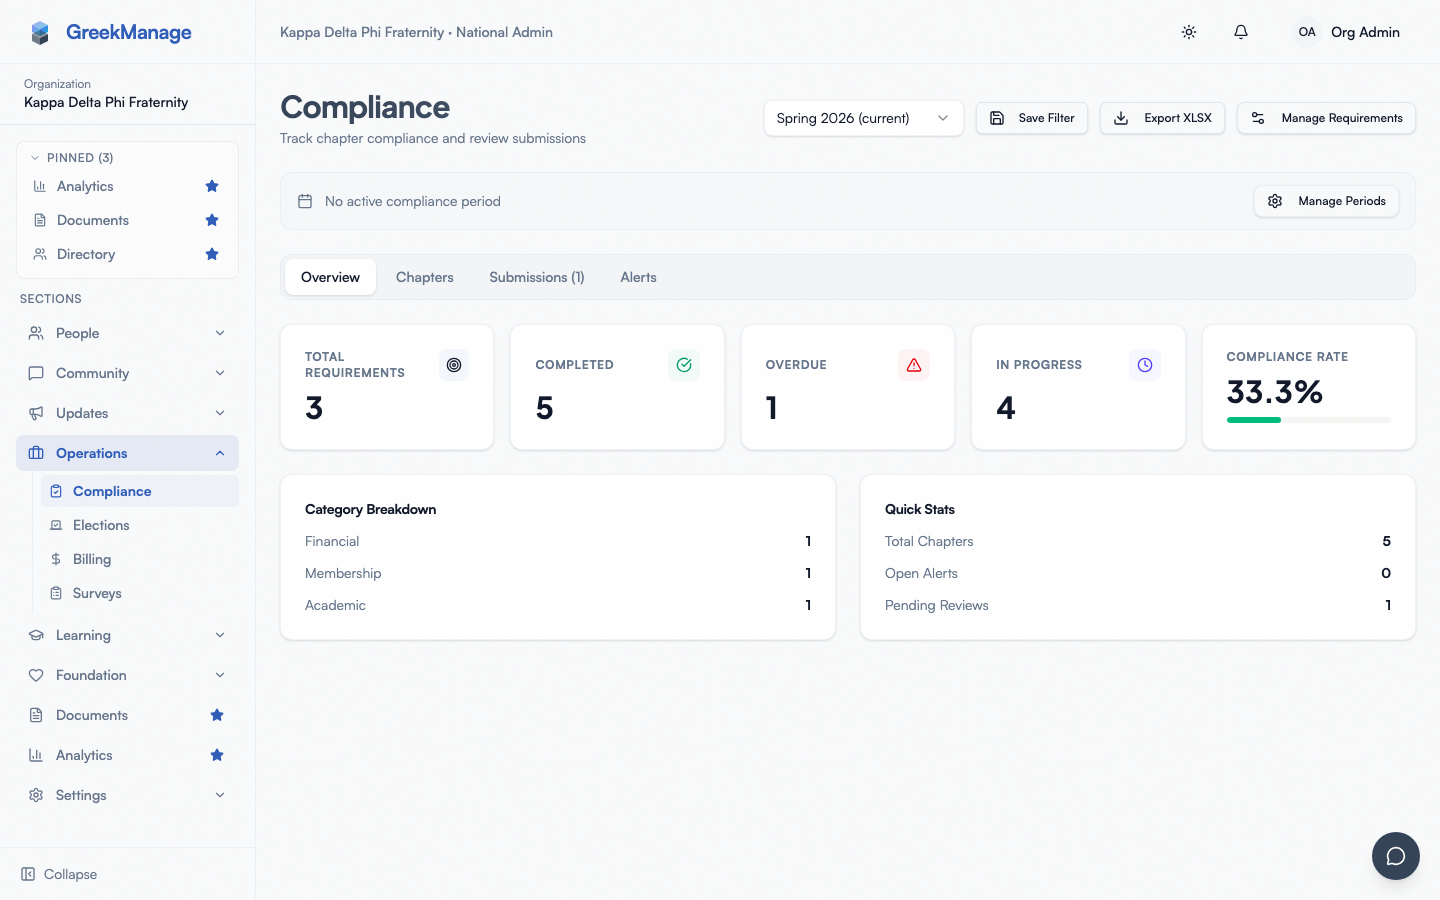
Task: Click the Community speech-bubble icon
Action: (x=36, y=373)
